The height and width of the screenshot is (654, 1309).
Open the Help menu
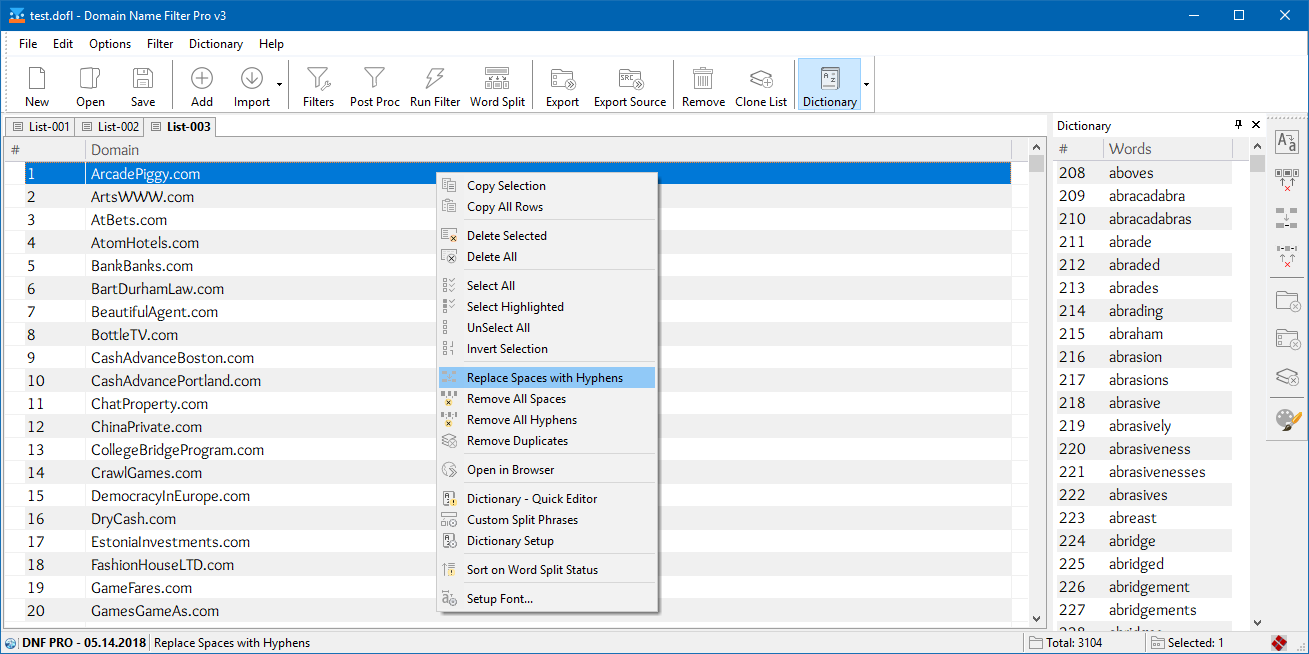271,44
